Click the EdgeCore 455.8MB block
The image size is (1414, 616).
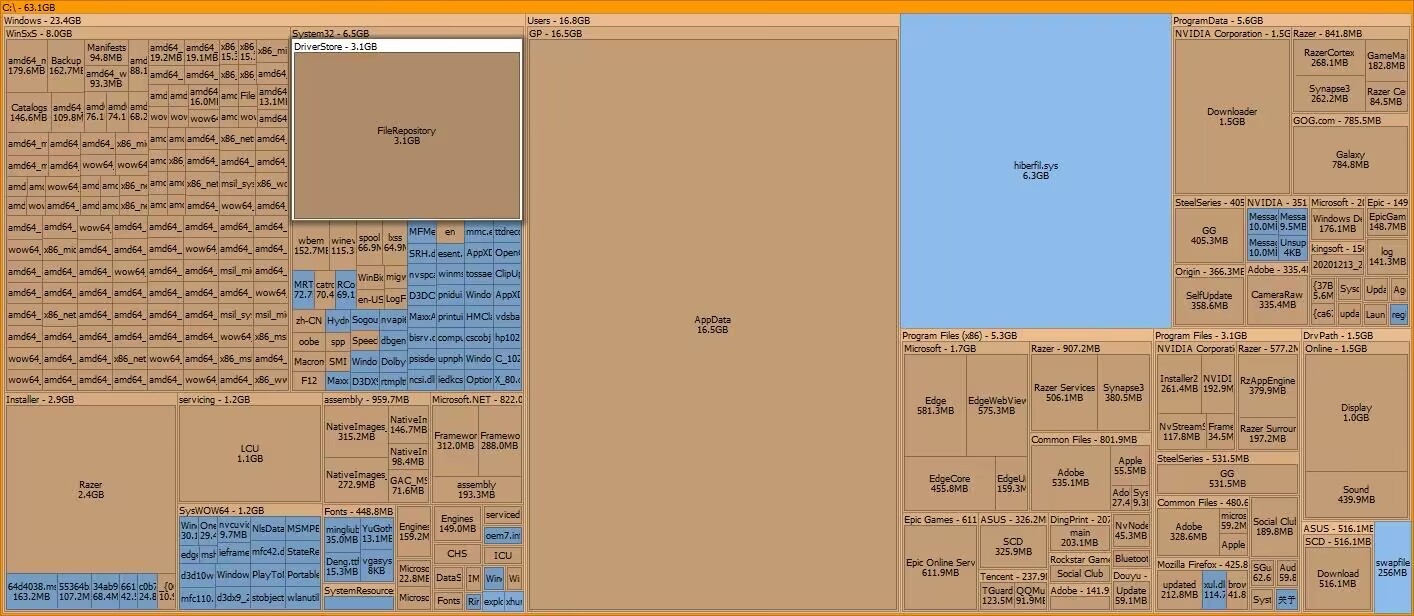coord(950,483)
